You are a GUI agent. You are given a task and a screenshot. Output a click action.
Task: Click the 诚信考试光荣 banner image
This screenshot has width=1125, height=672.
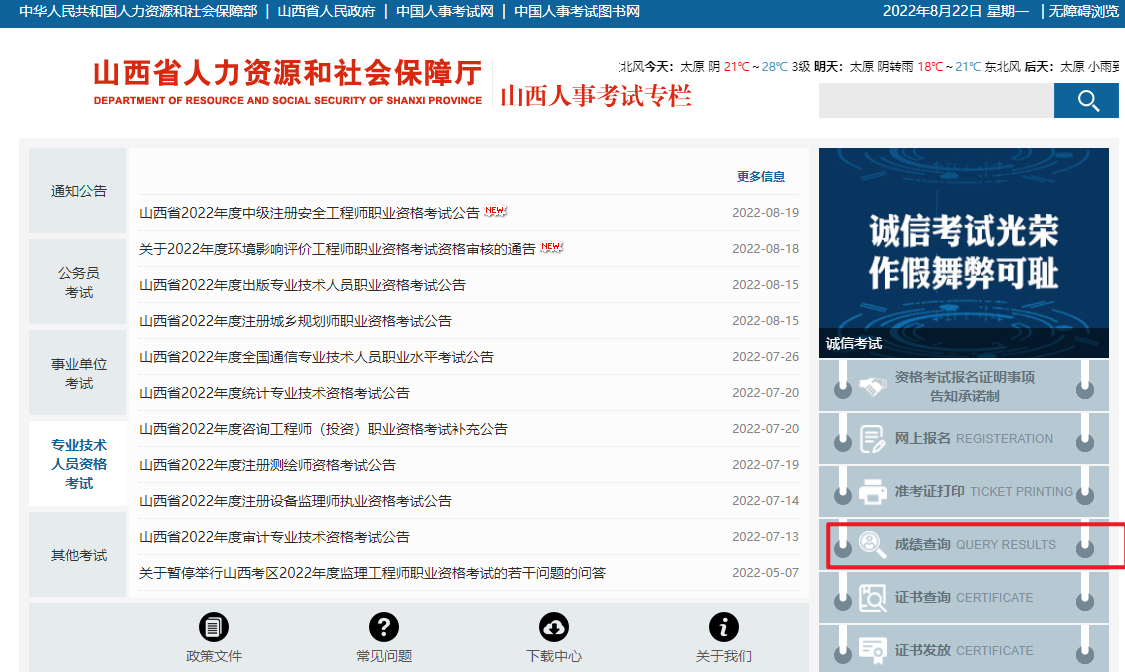pyautogui.click(x=964, y=252)
